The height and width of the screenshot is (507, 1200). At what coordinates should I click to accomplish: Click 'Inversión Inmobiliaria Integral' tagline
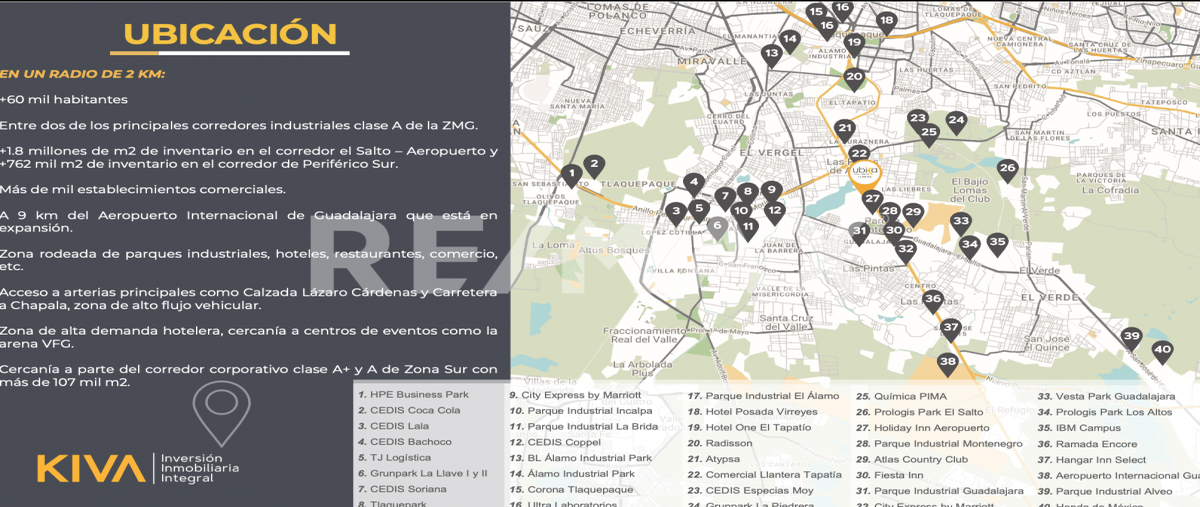point(200,468)
